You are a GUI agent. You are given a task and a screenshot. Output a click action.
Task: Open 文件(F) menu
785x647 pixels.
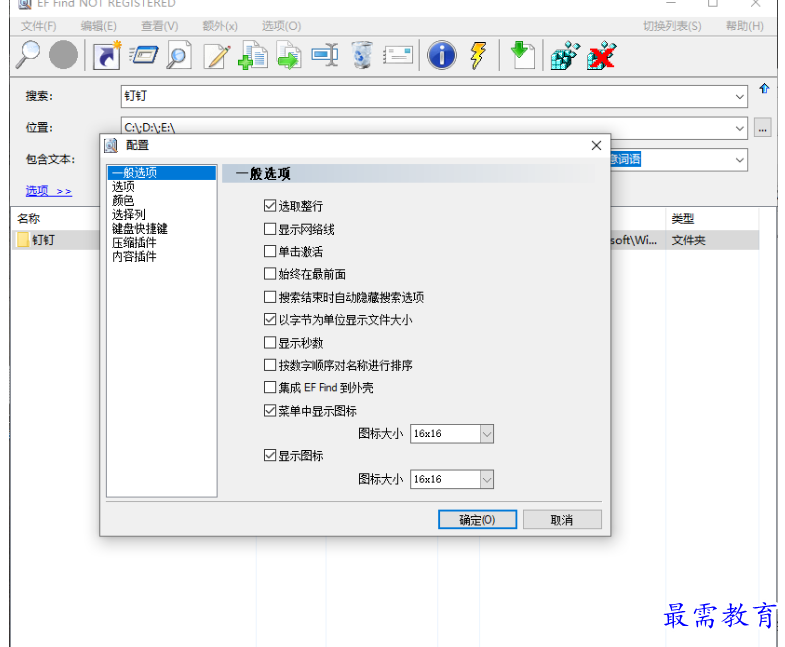coord(39,26)
